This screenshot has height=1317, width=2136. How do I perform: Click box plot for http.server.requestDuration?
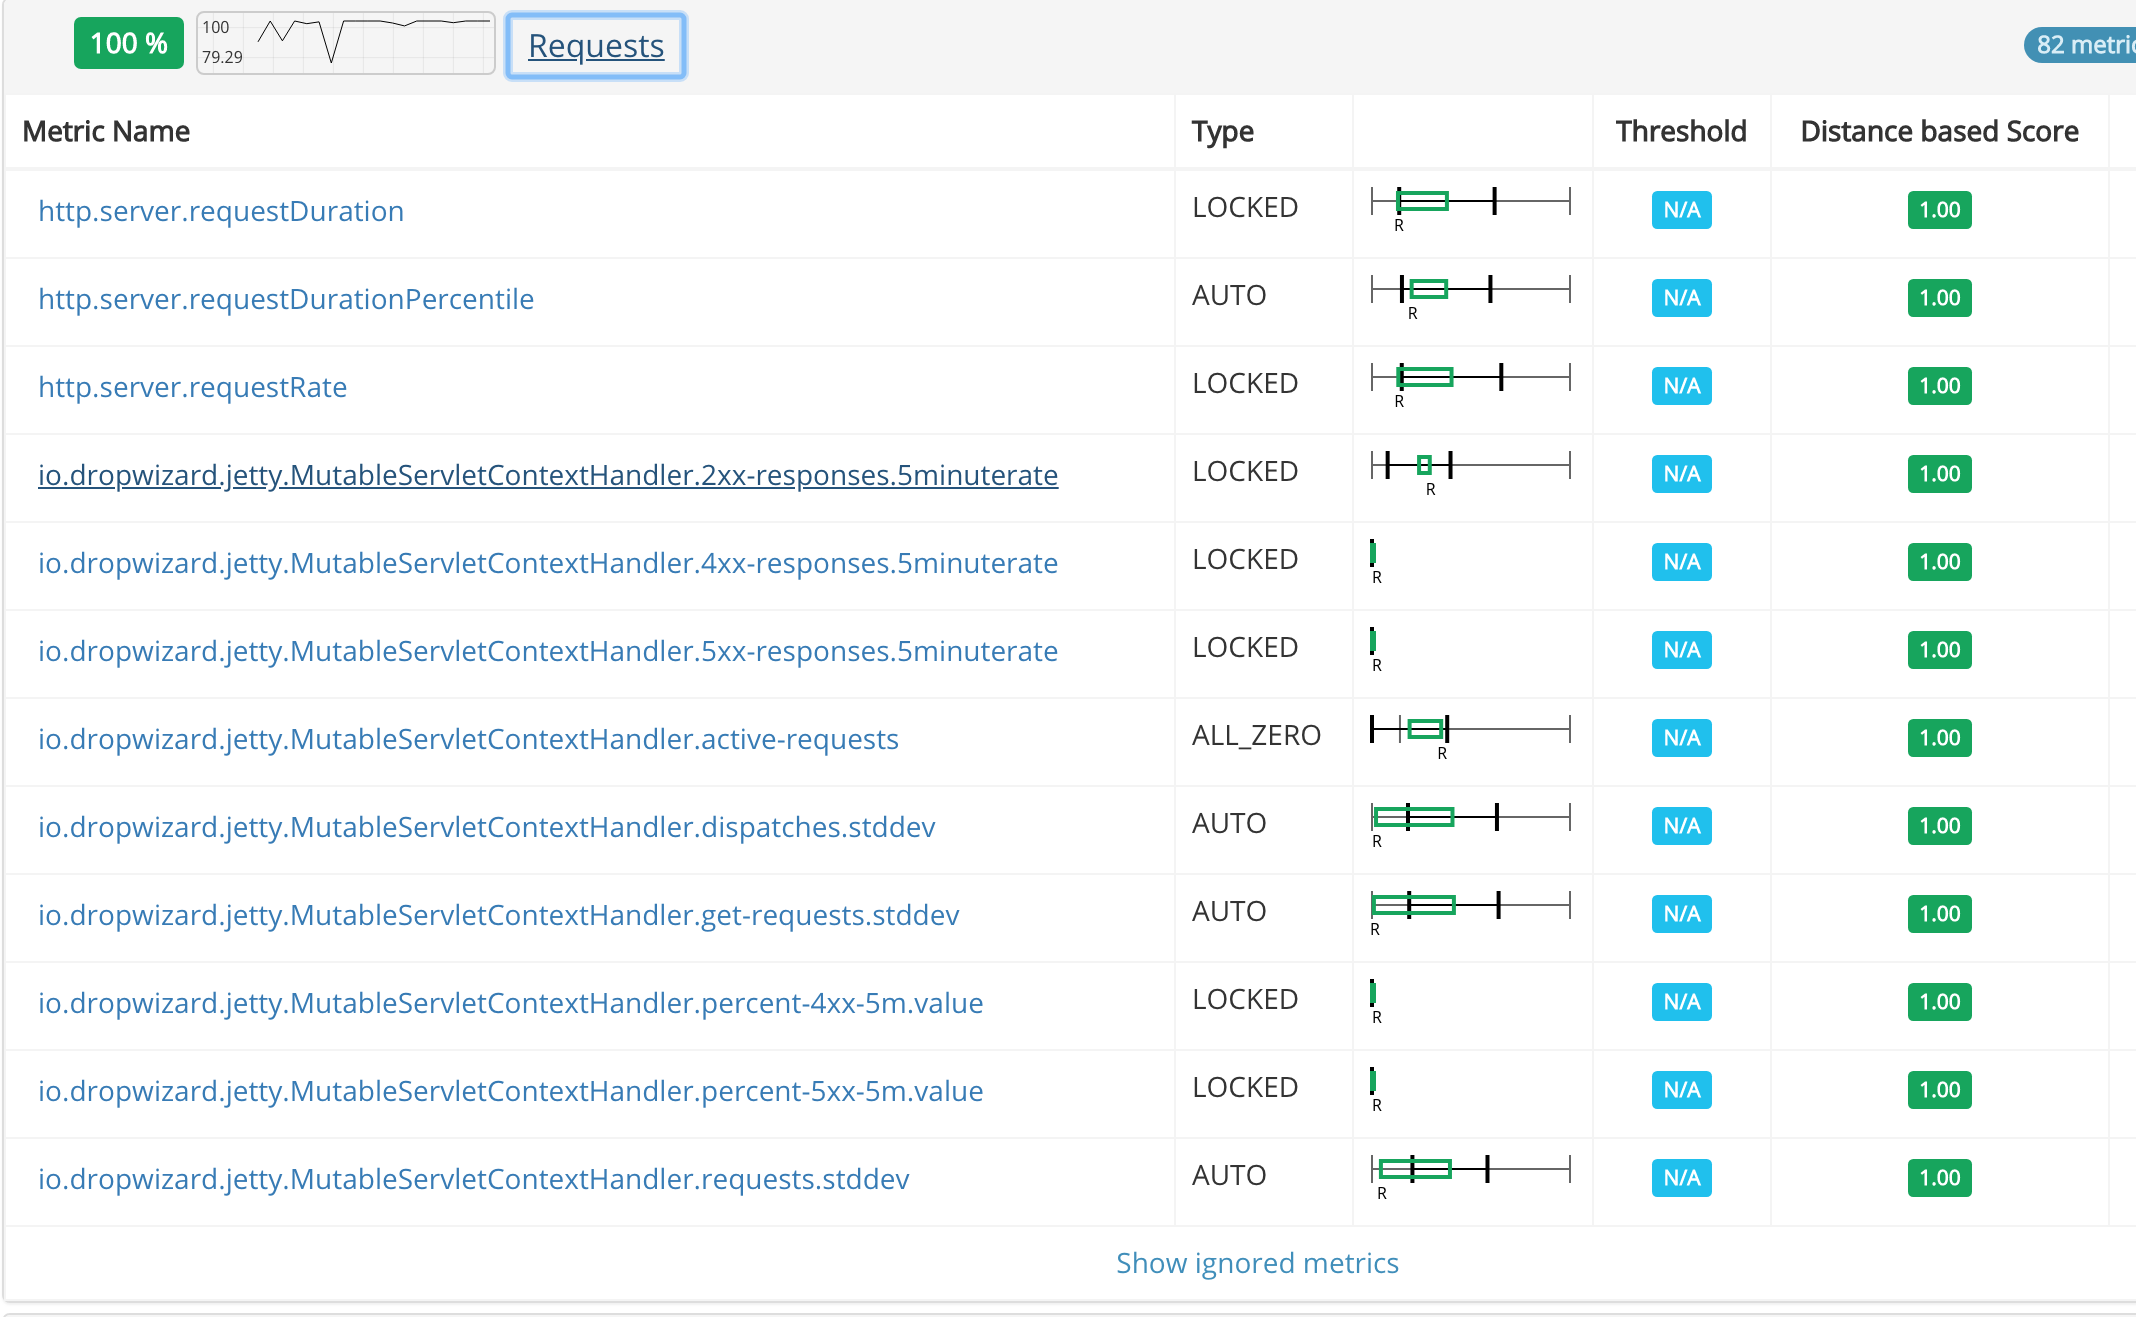[1471, 208]
